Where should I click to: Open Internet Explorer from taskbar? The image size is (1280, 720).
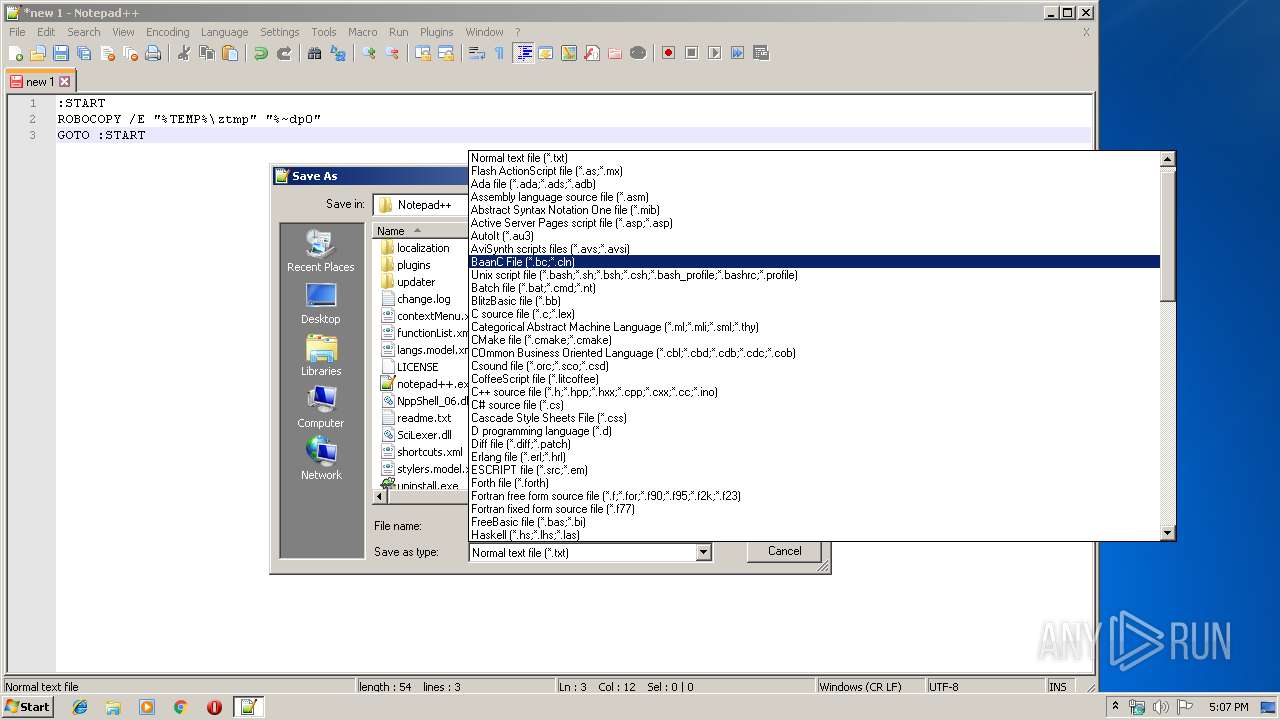80,707
